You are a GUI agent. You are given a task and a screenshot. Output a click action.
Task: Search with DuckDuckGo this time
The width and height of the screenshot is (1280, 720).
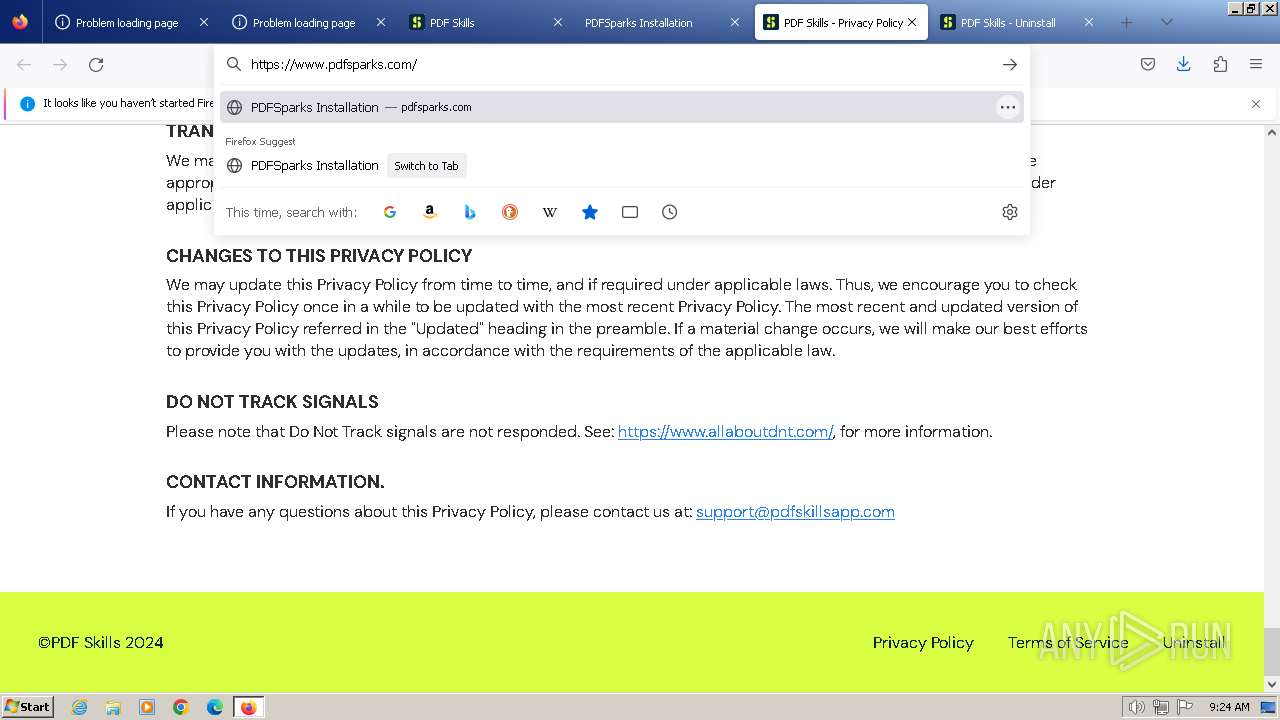point(510,212)
